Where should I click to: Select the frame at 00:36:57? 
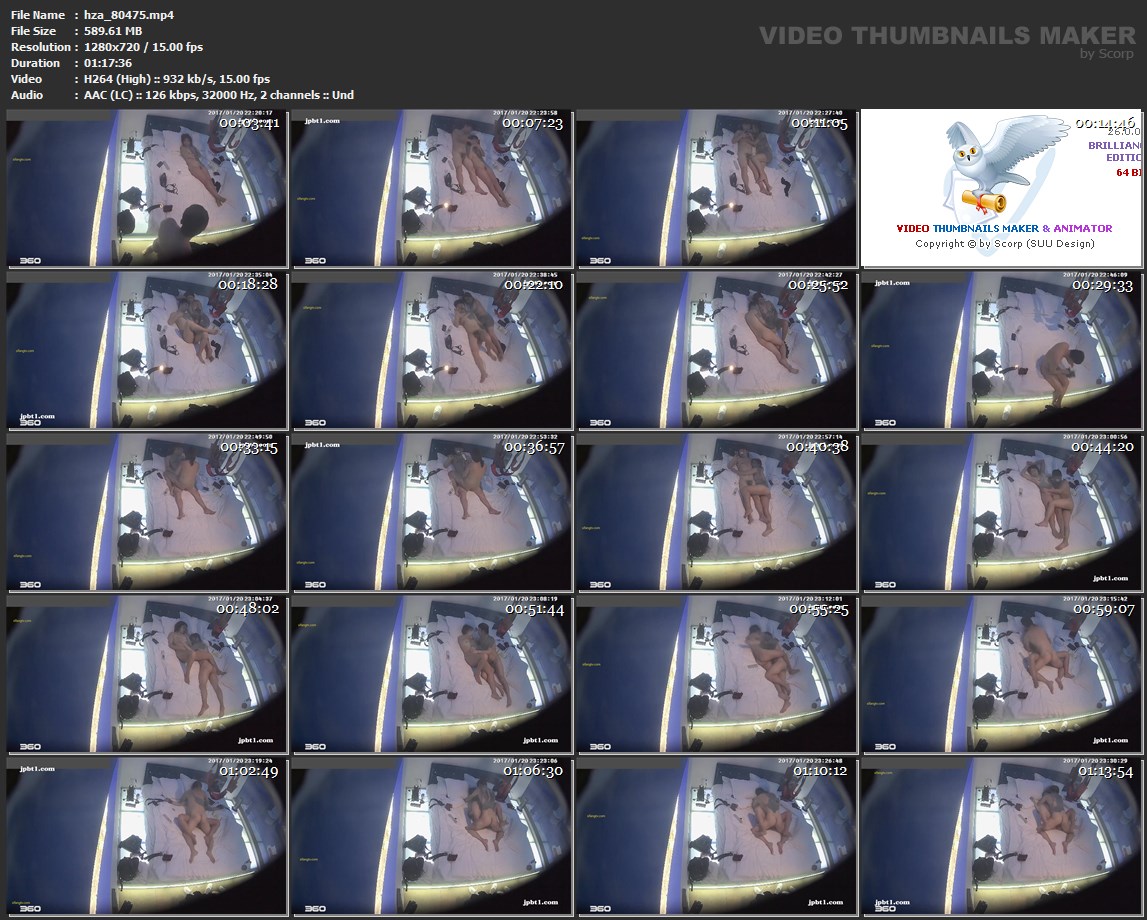[x=432, y=512]
